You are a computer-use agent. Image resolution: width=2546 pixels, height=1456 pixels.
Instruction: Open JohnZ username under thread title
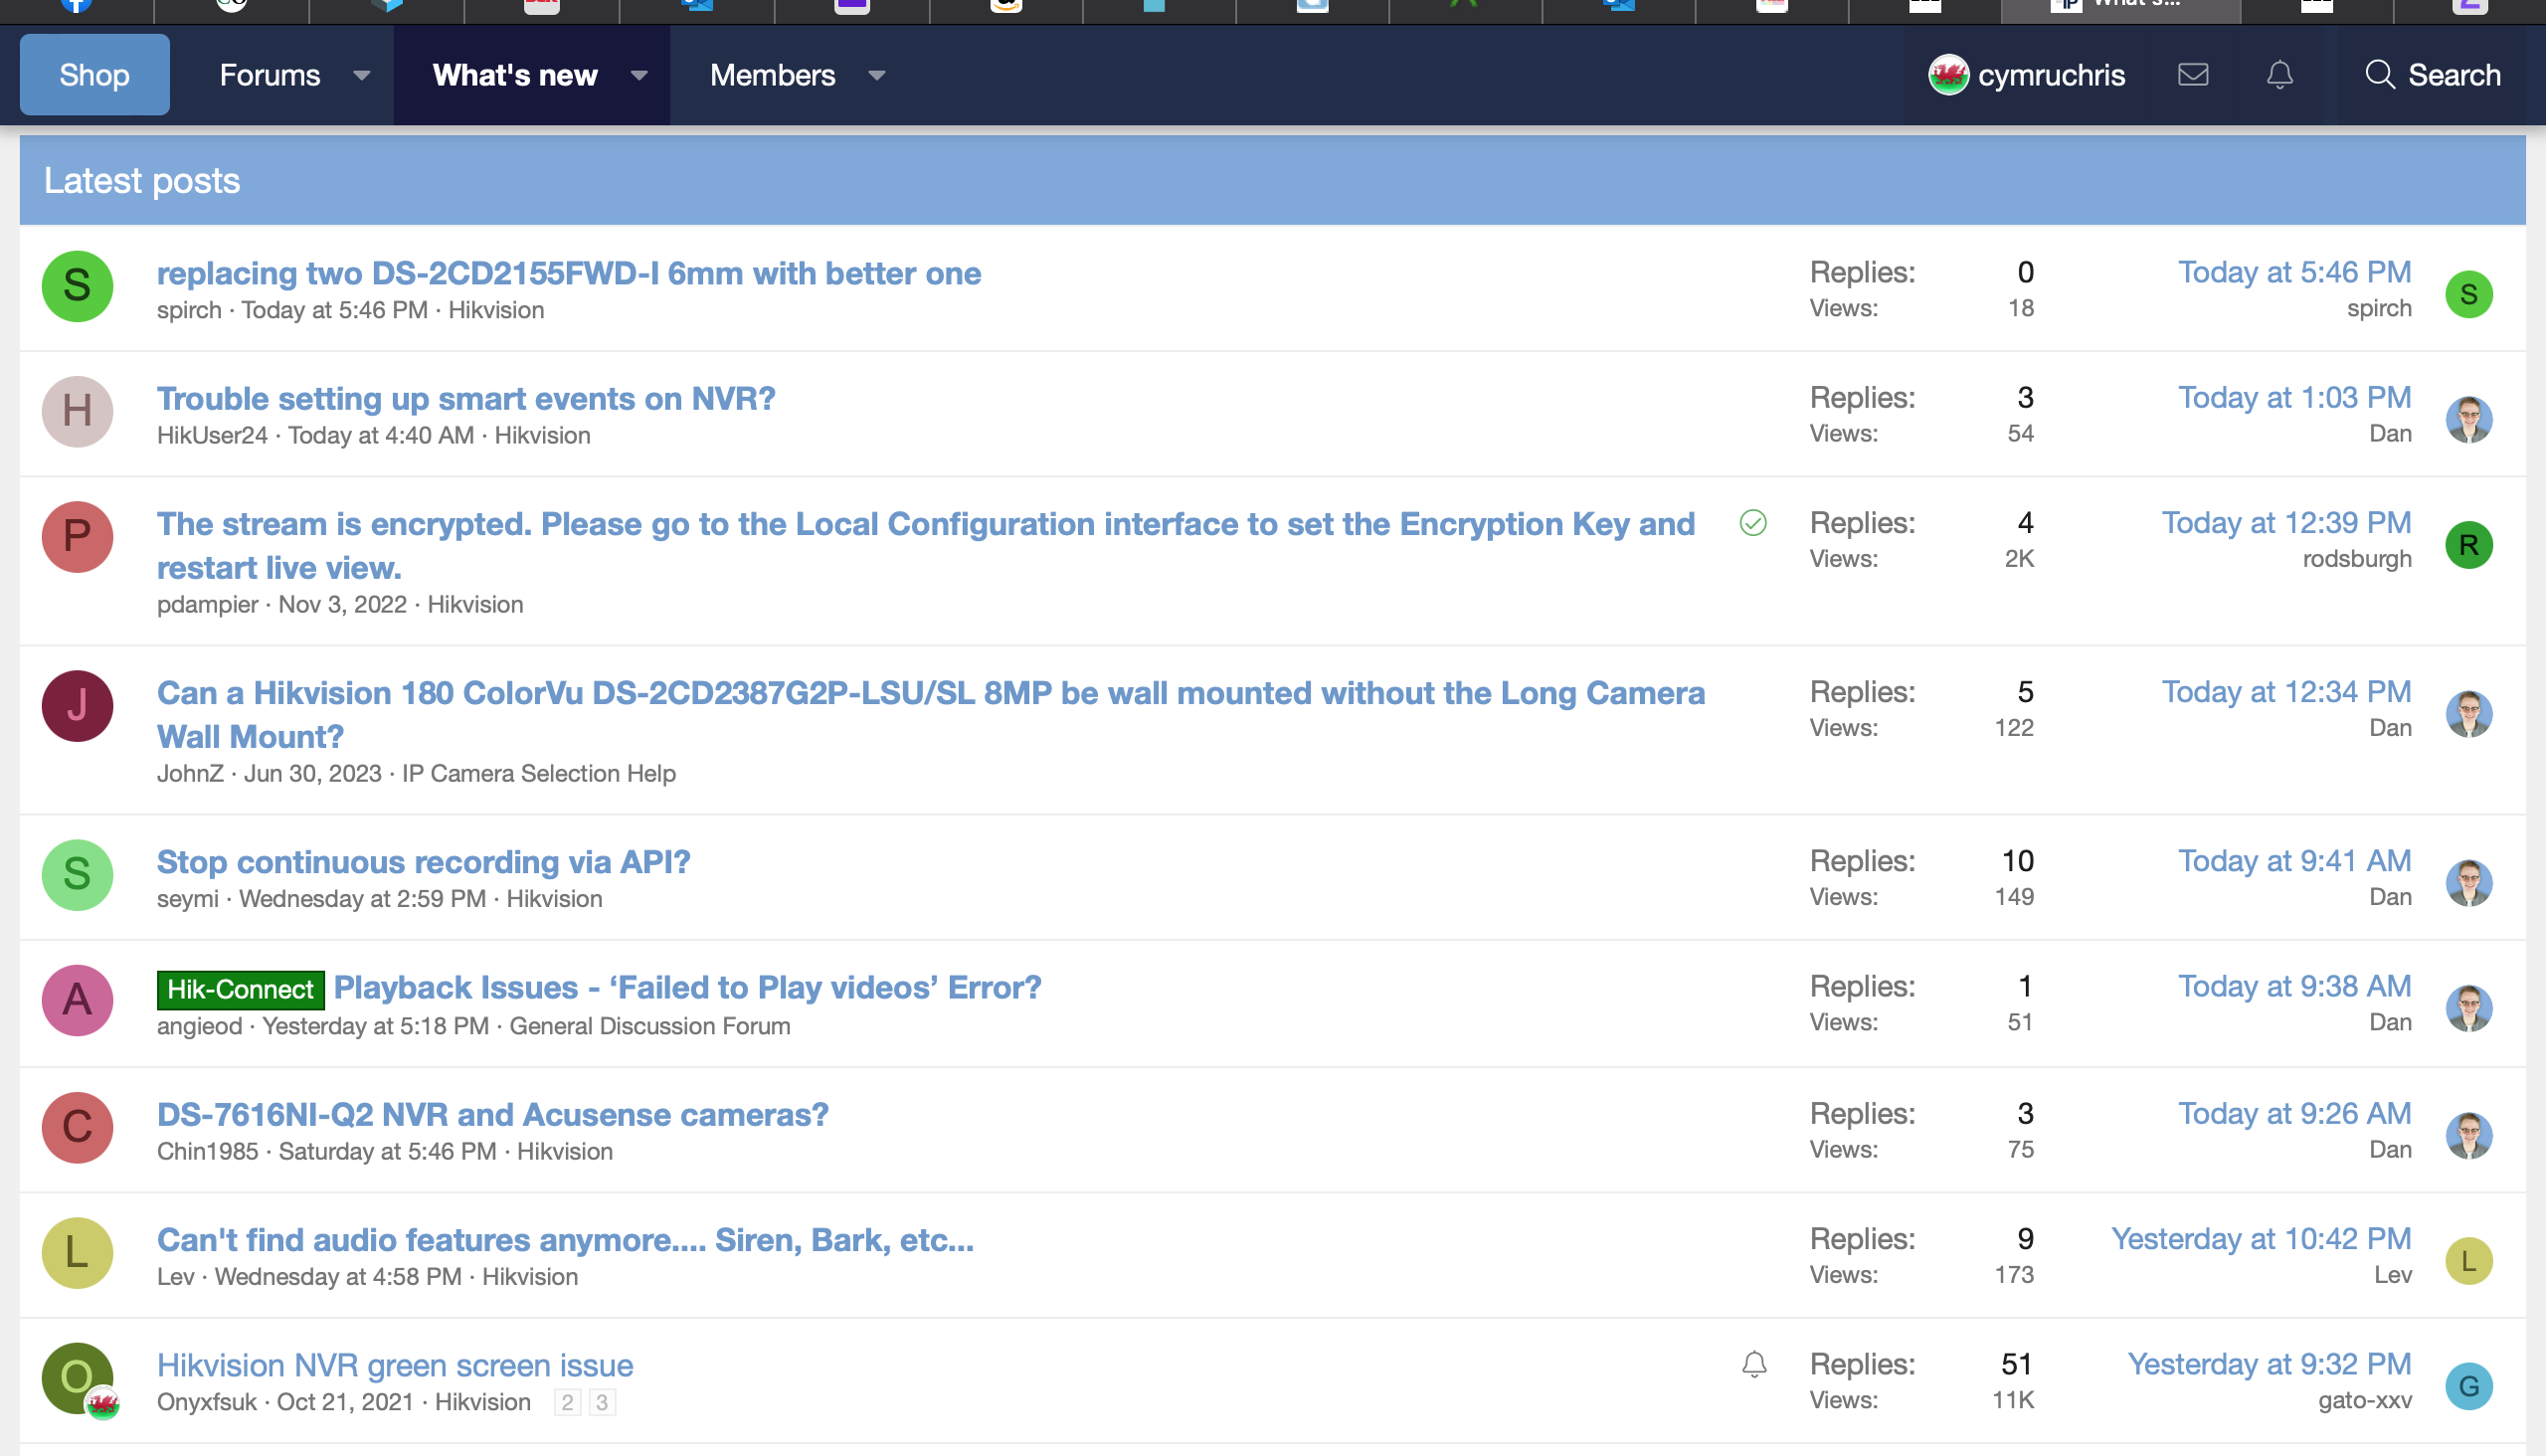tap(190, 773)
